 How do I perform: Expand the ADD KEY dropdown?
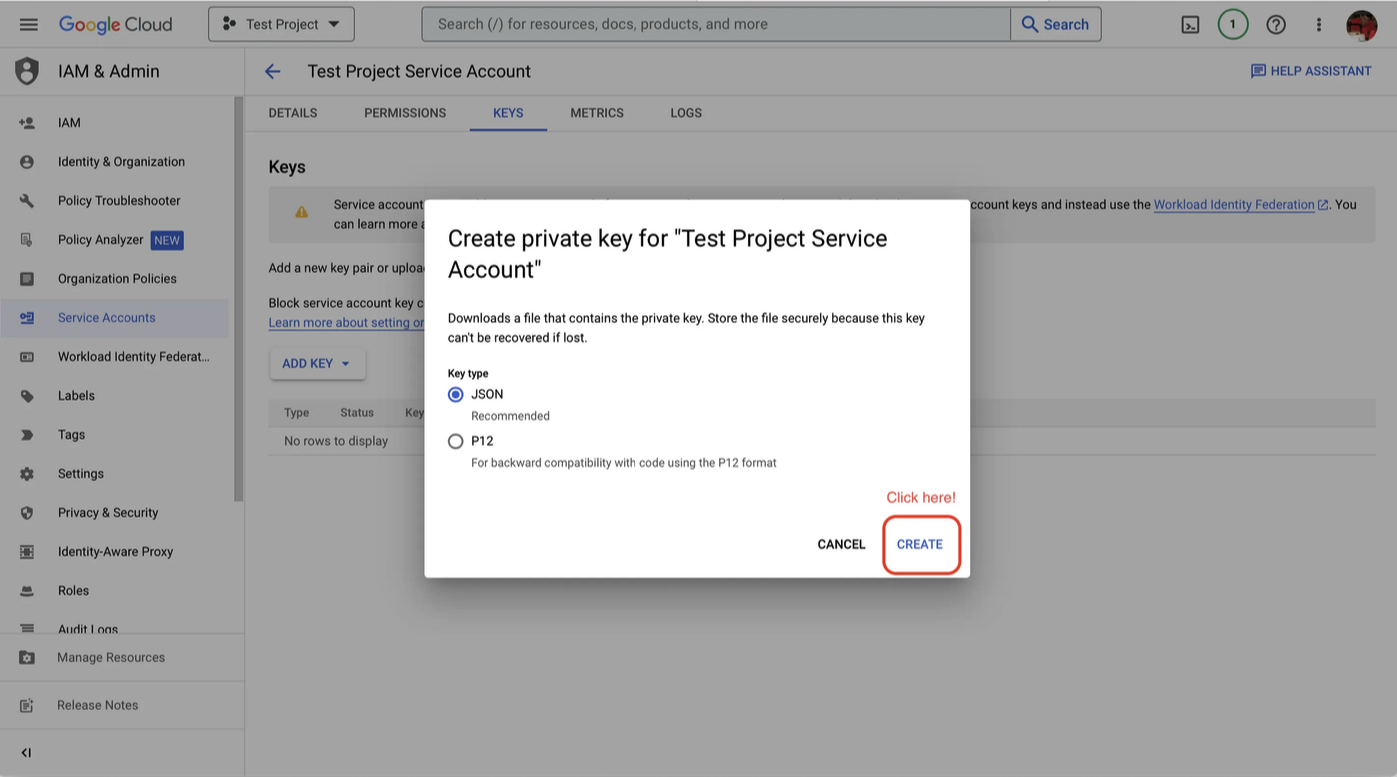pyautogui.click(x=317, y=364)
